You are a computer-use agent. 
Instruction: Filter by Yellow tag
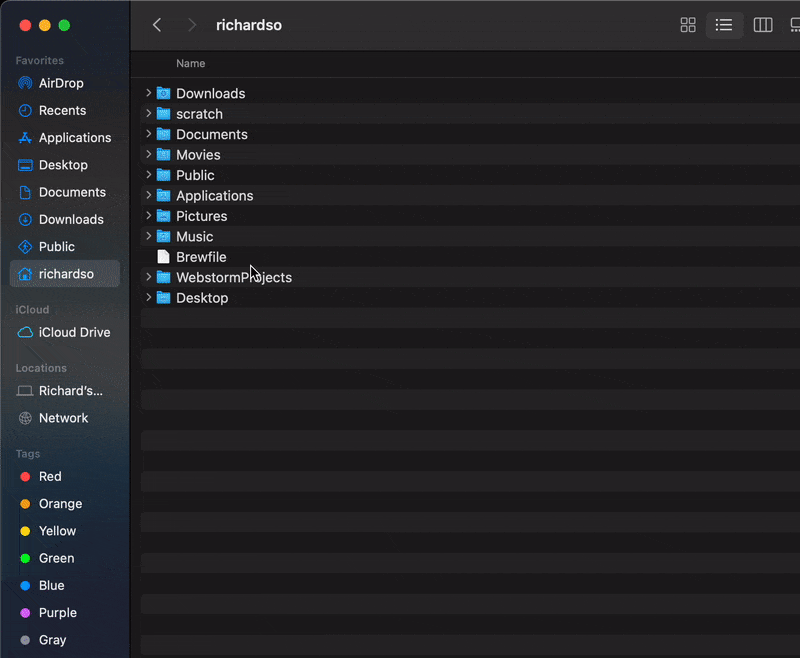pyautogui.click(x=64, y=531)
